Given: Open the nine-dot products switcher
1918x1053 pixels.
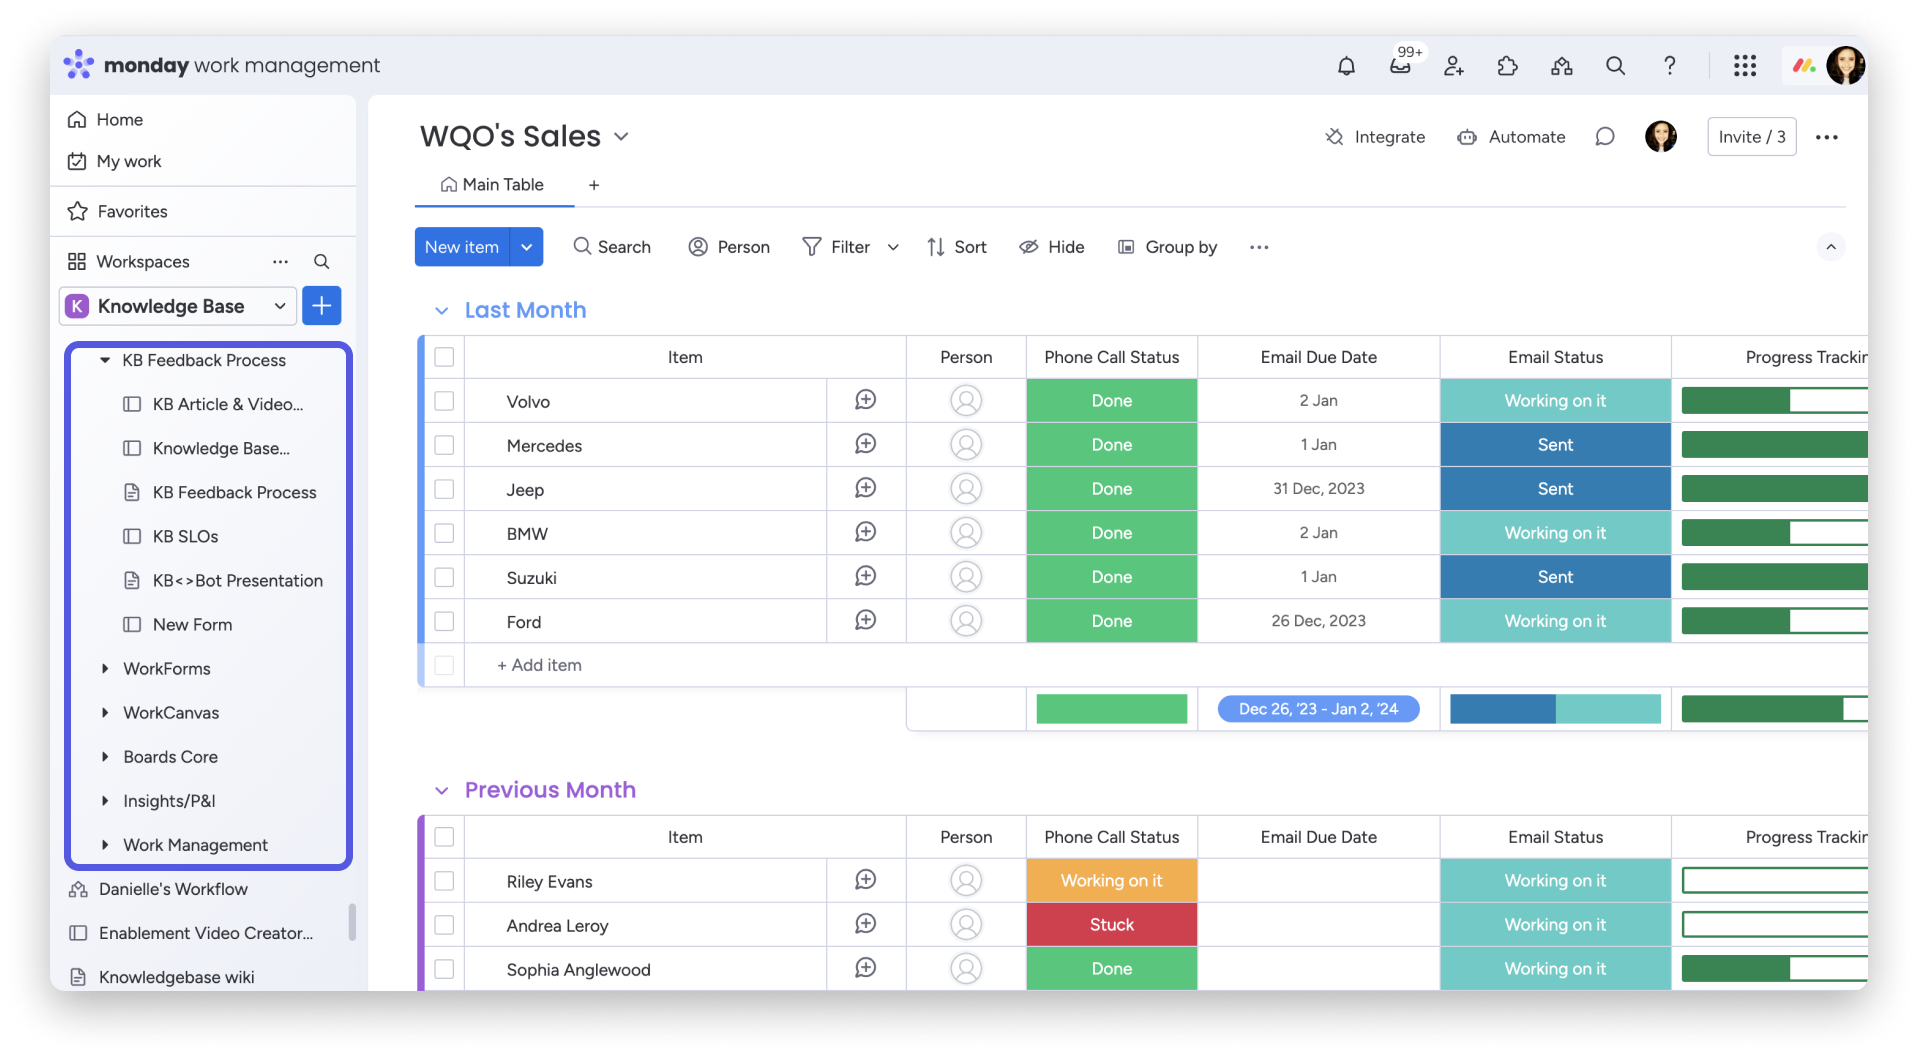Looking at the screenshot, I should tap(1745, 66).
